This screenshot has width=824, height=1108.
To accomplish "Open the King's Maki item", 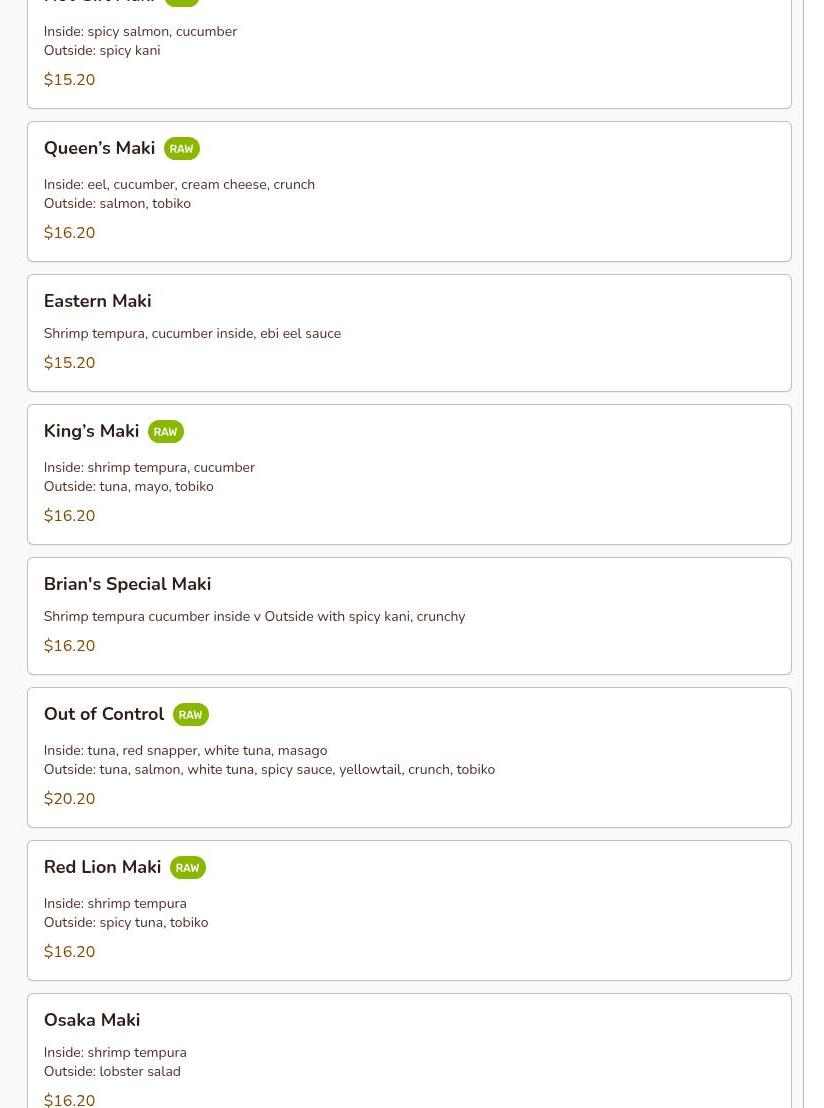I will [x=91, y=431].
